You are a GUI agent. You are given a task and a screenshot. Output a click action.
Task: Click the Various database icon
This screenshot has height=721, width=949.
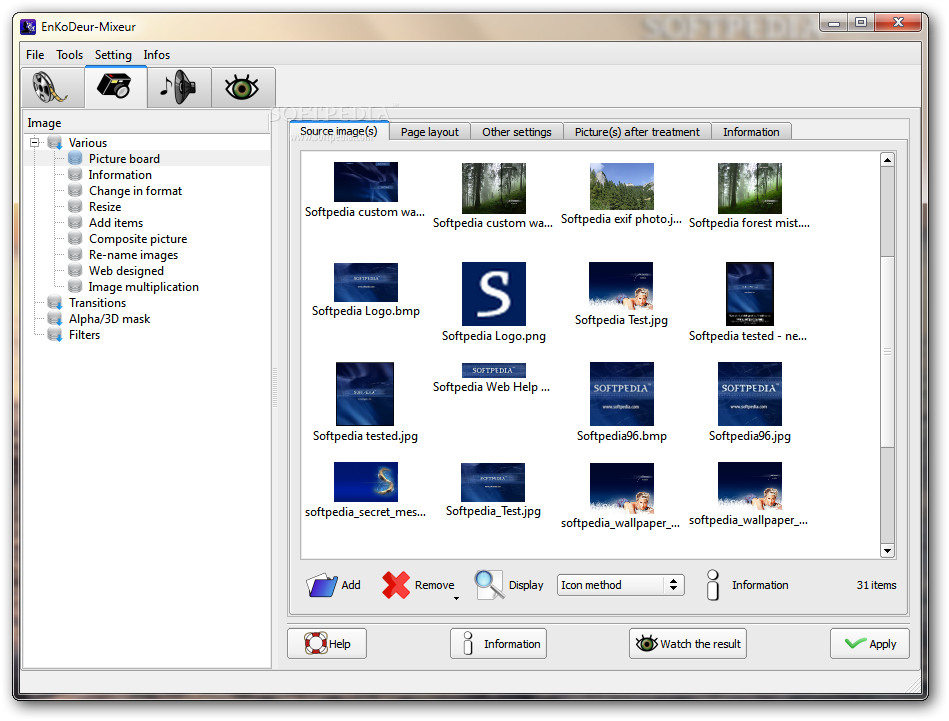(x=55, y=143)
